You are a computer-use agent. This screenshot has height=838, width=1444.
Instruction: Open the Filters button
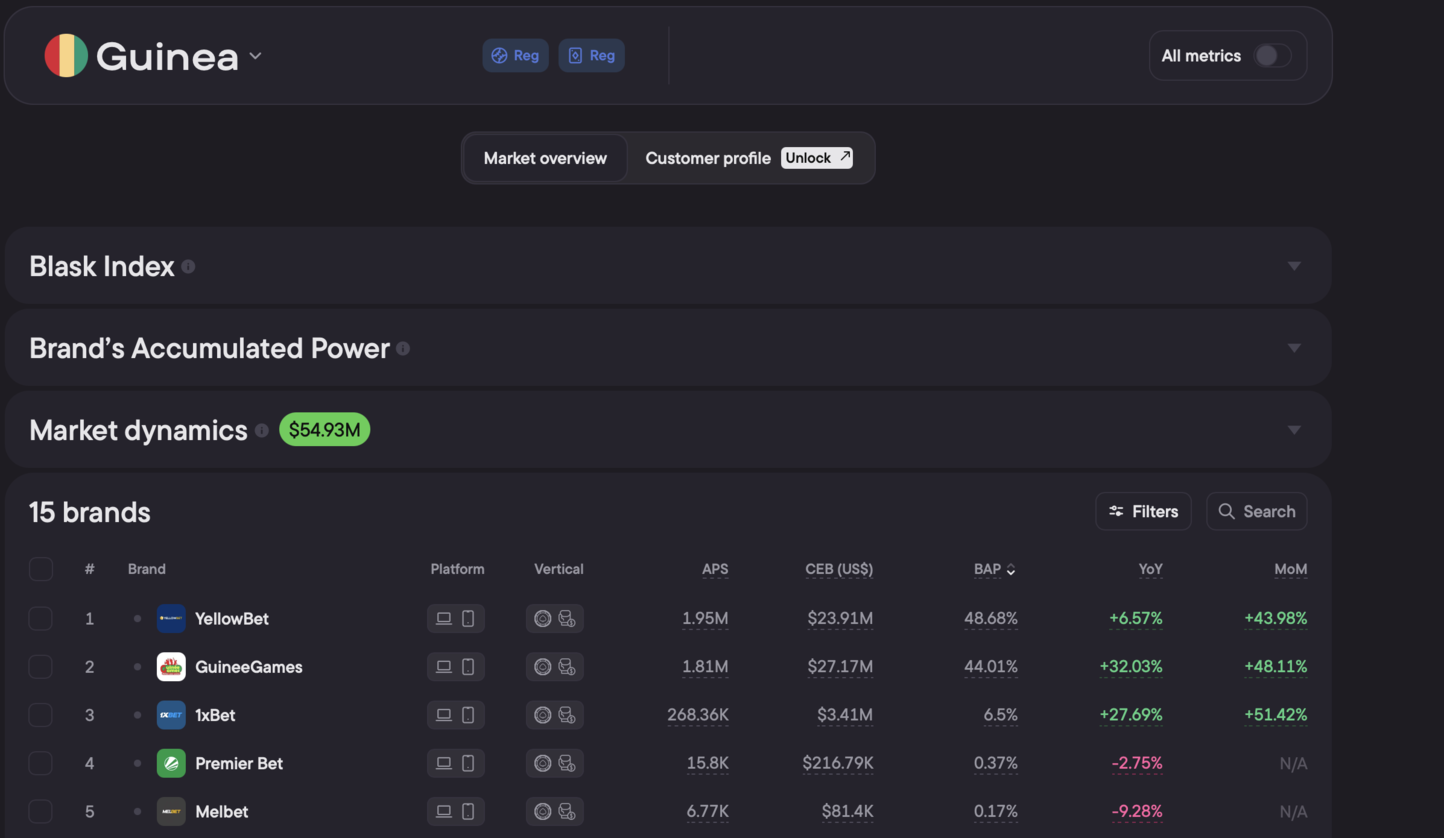pyautogui.click(x=1143, y=511)
